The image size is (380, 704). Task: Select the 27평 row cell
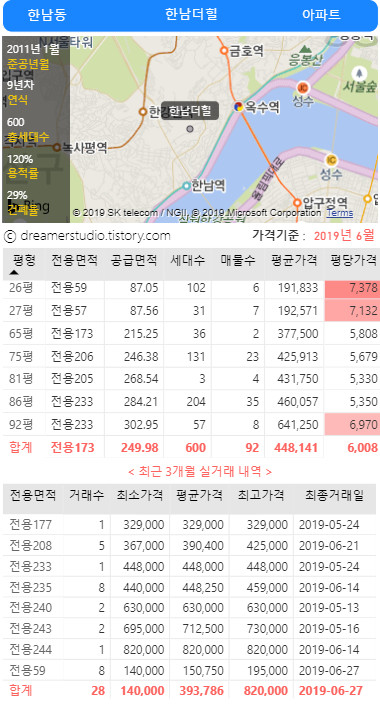[x=21, y=311]
